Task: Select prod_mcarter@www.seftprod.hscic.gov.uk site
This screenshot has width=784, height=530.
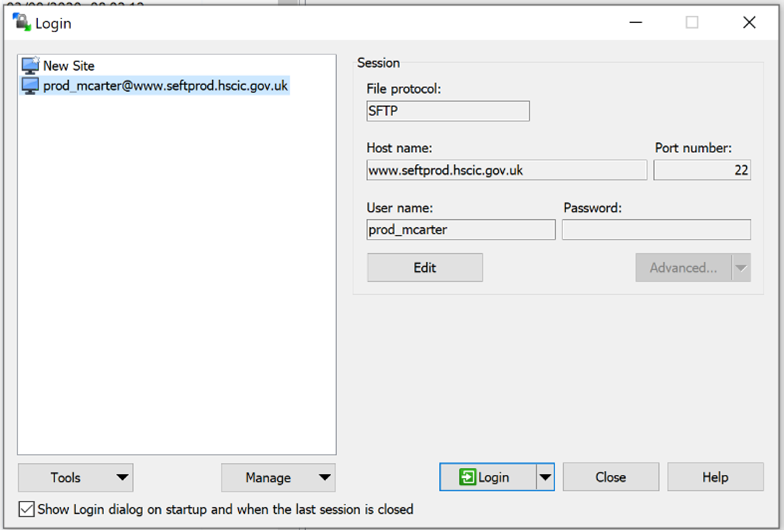Action: (154, 86)
